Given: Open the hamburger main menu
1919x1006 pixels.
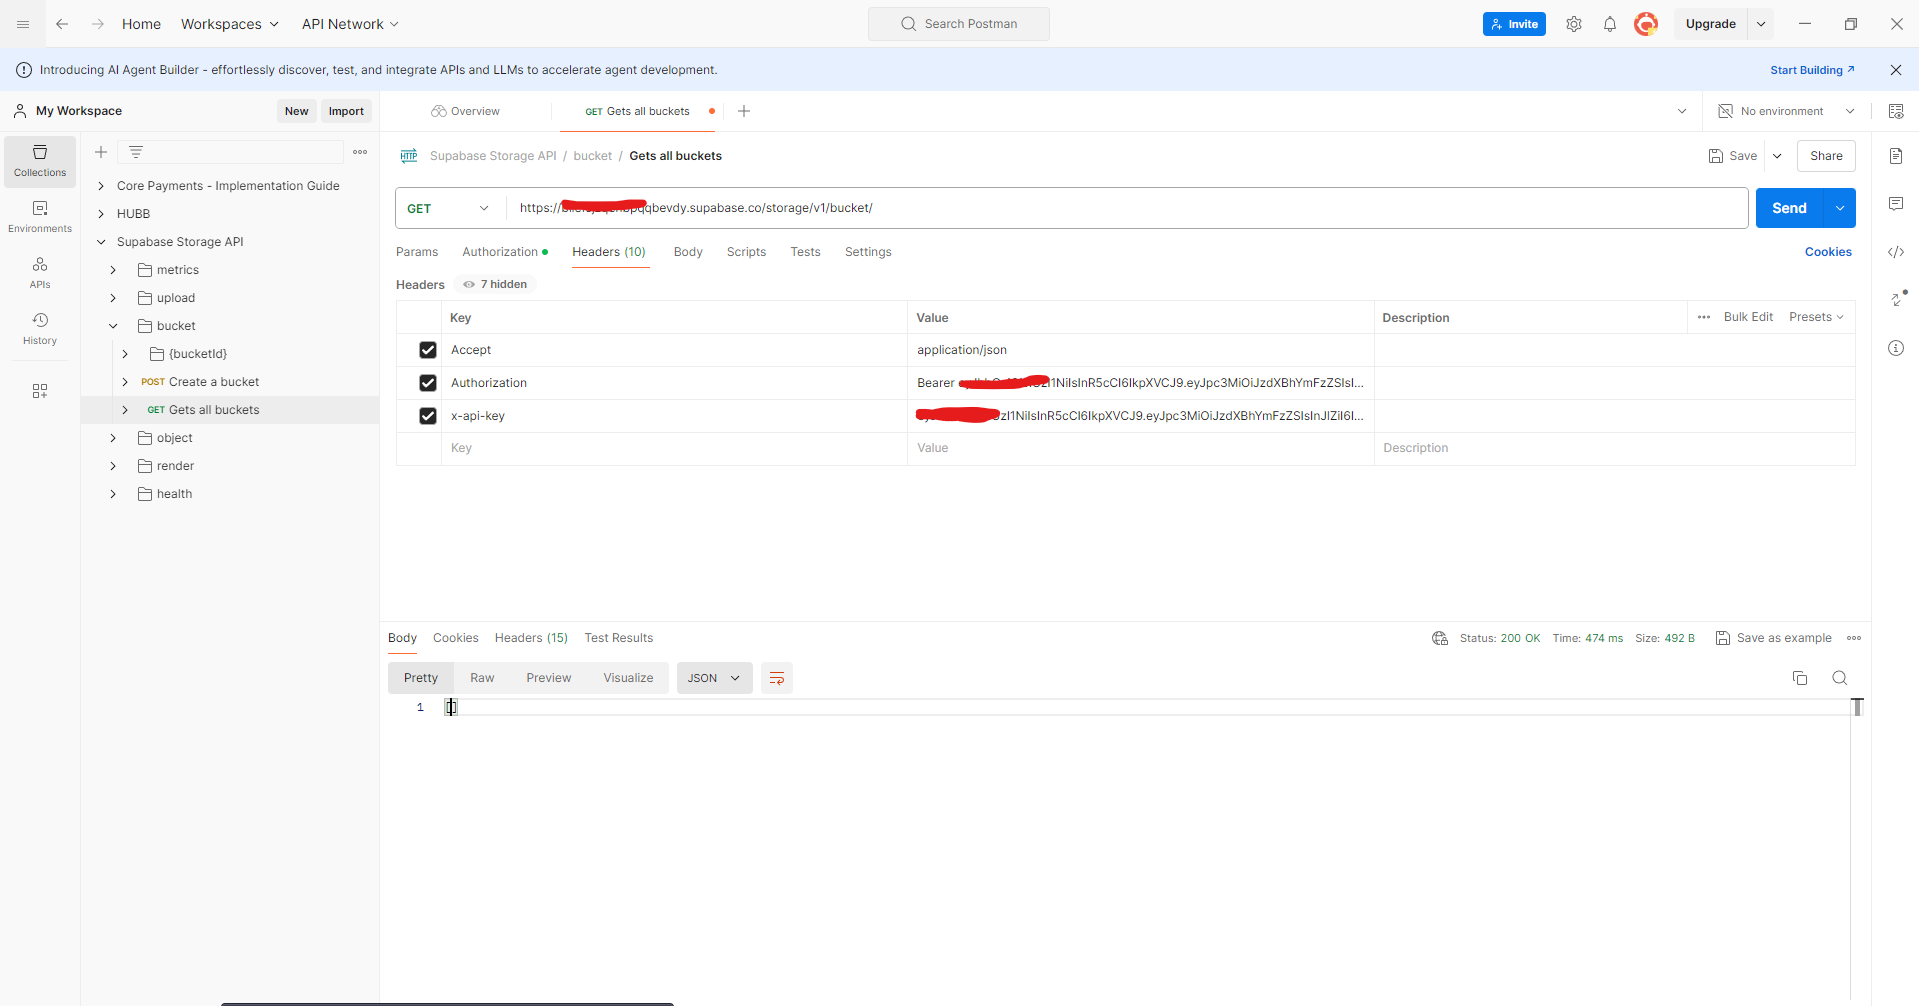Looking at the screenshot, I should 23,24.
